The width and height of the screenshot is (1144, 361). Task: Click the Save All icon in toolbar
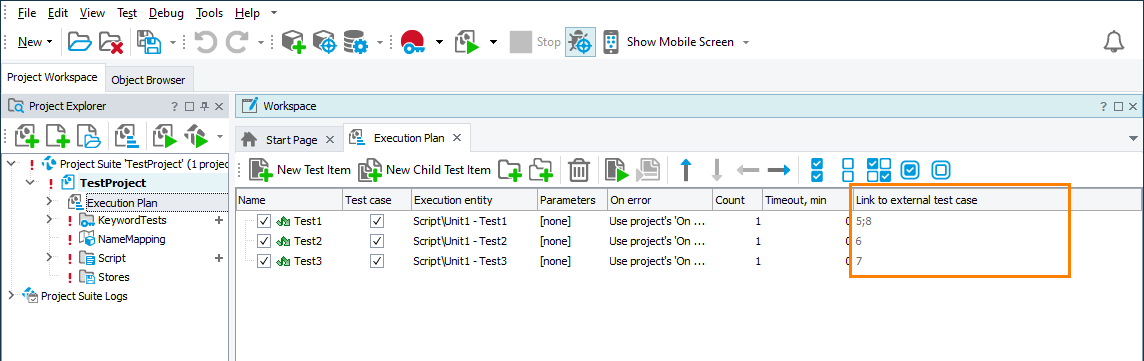point(150,42)
